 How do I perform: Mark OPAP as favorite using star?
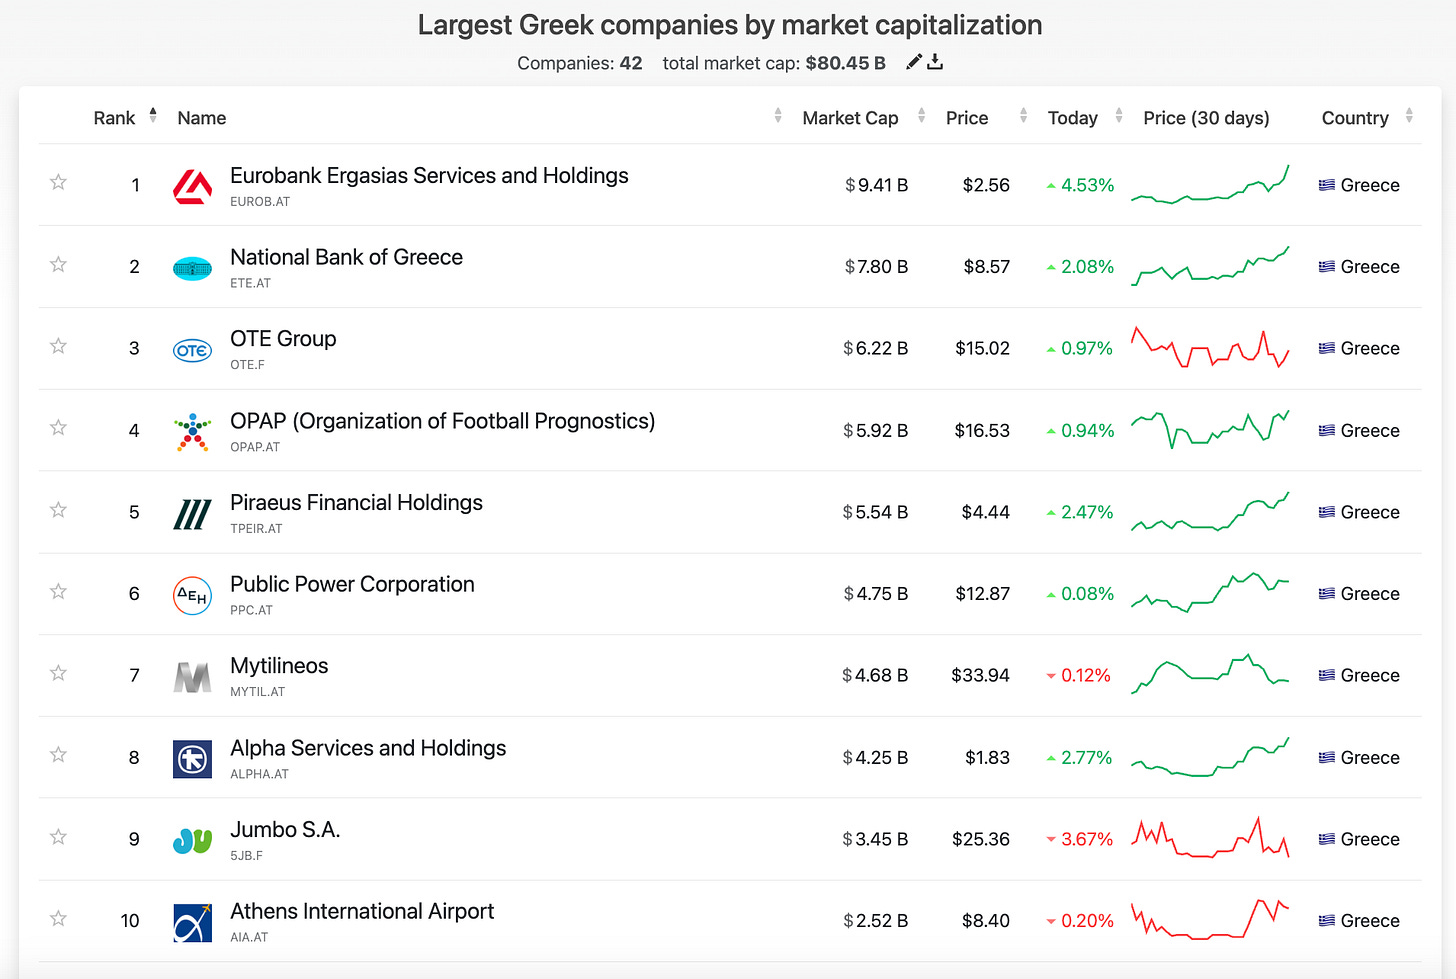[58, 428]
